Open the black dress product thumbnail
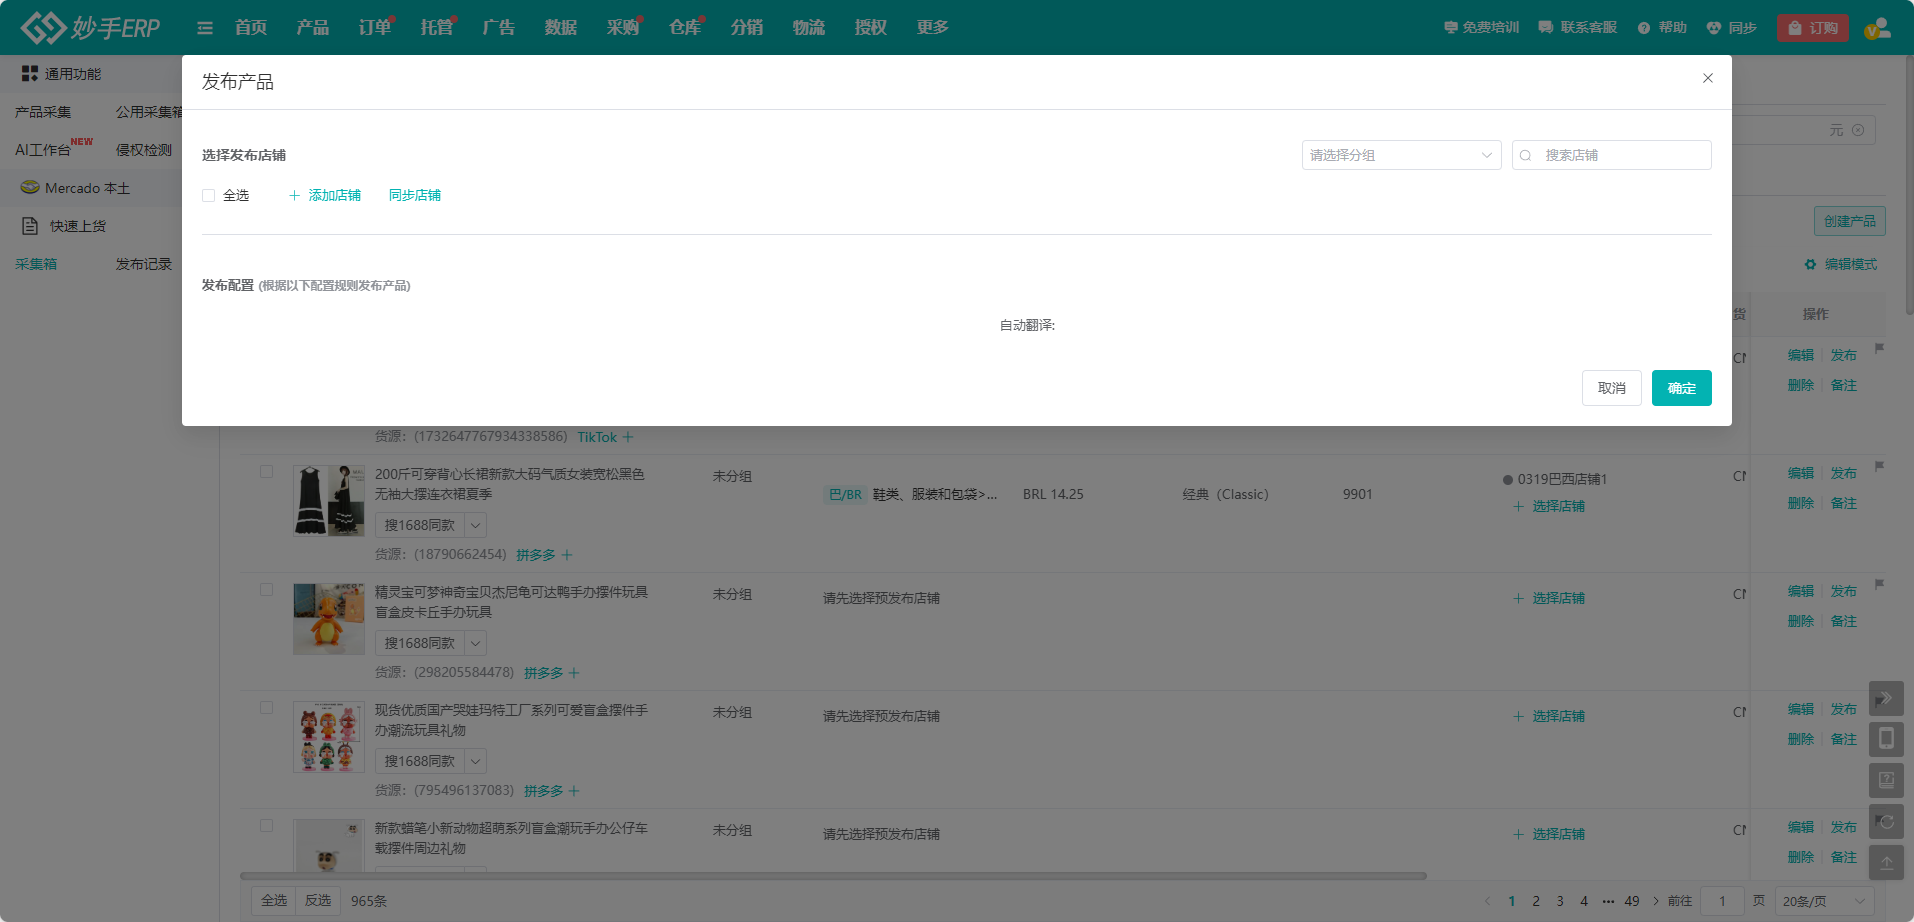 [x=329, y=500]
